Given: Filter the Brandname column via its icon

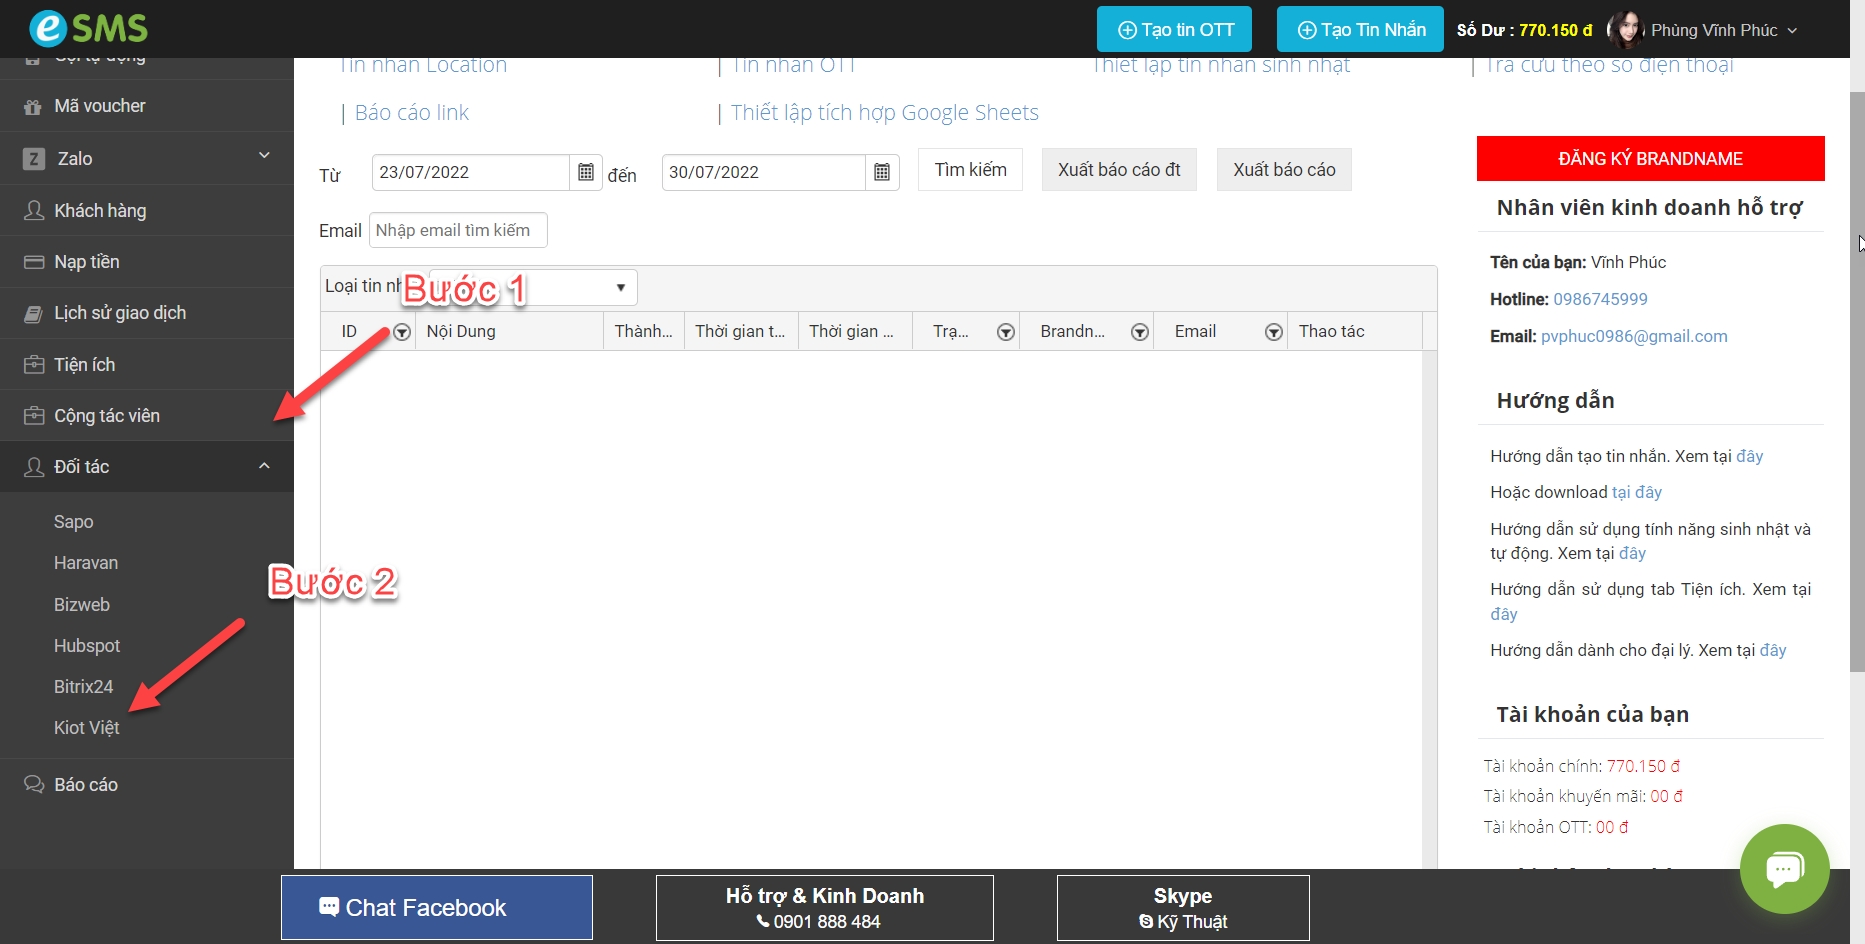Looking at the screenshot, I should point(1139,332).
